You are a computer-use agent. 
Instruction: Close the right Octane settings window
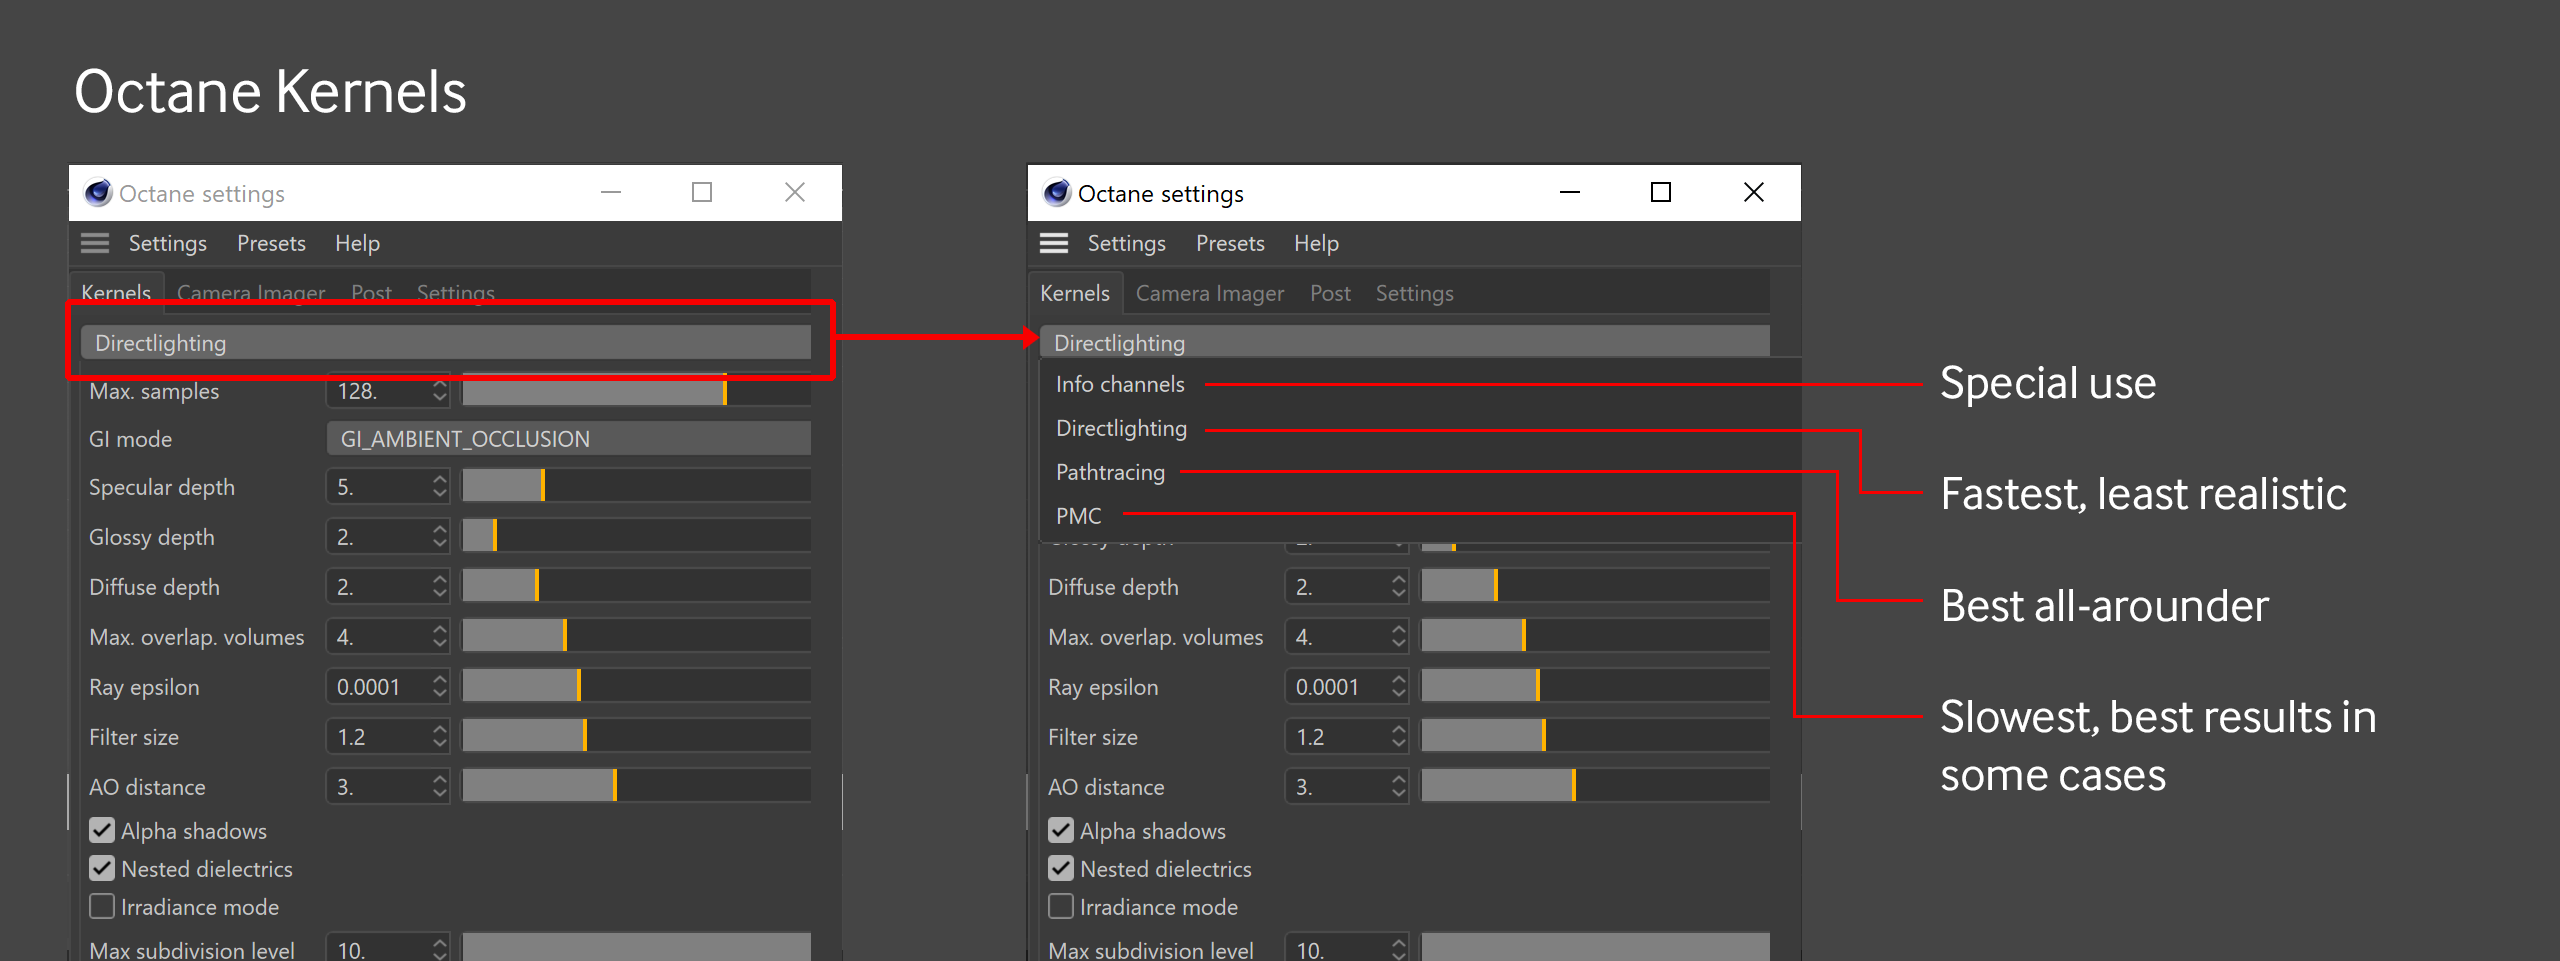point(1753,192)
